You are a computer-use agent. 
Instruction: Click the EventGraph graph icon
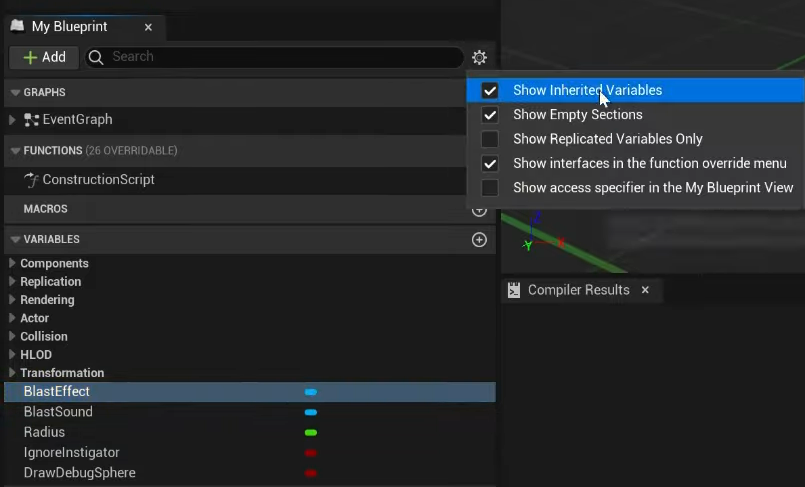[31, 120]
